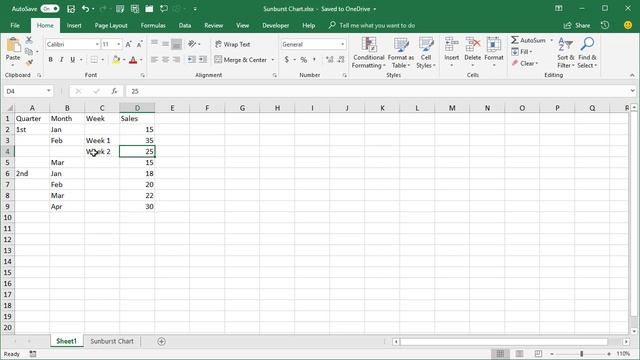Open Conditional Formatting menu
Viewport: 640px width, 360px height.
tap(369, 53)
